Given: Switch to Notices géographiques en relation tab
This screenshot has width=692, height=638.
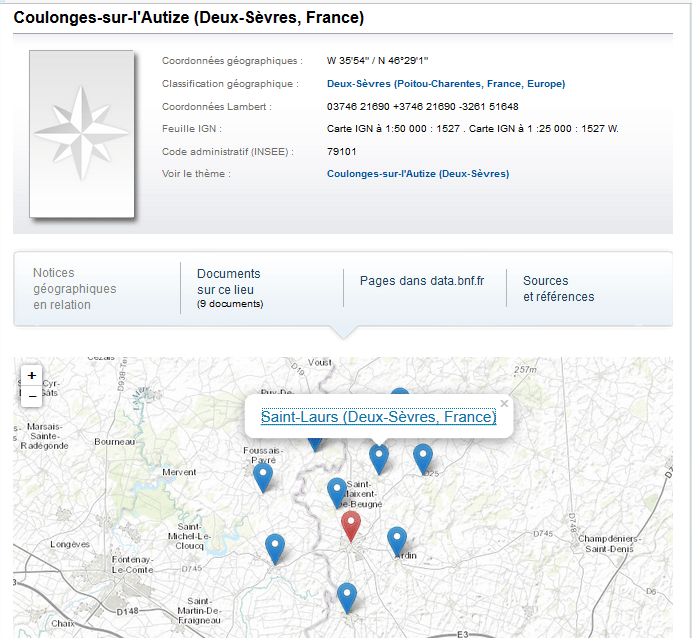Looking at the screenshot, I should [x=75, y=288].
